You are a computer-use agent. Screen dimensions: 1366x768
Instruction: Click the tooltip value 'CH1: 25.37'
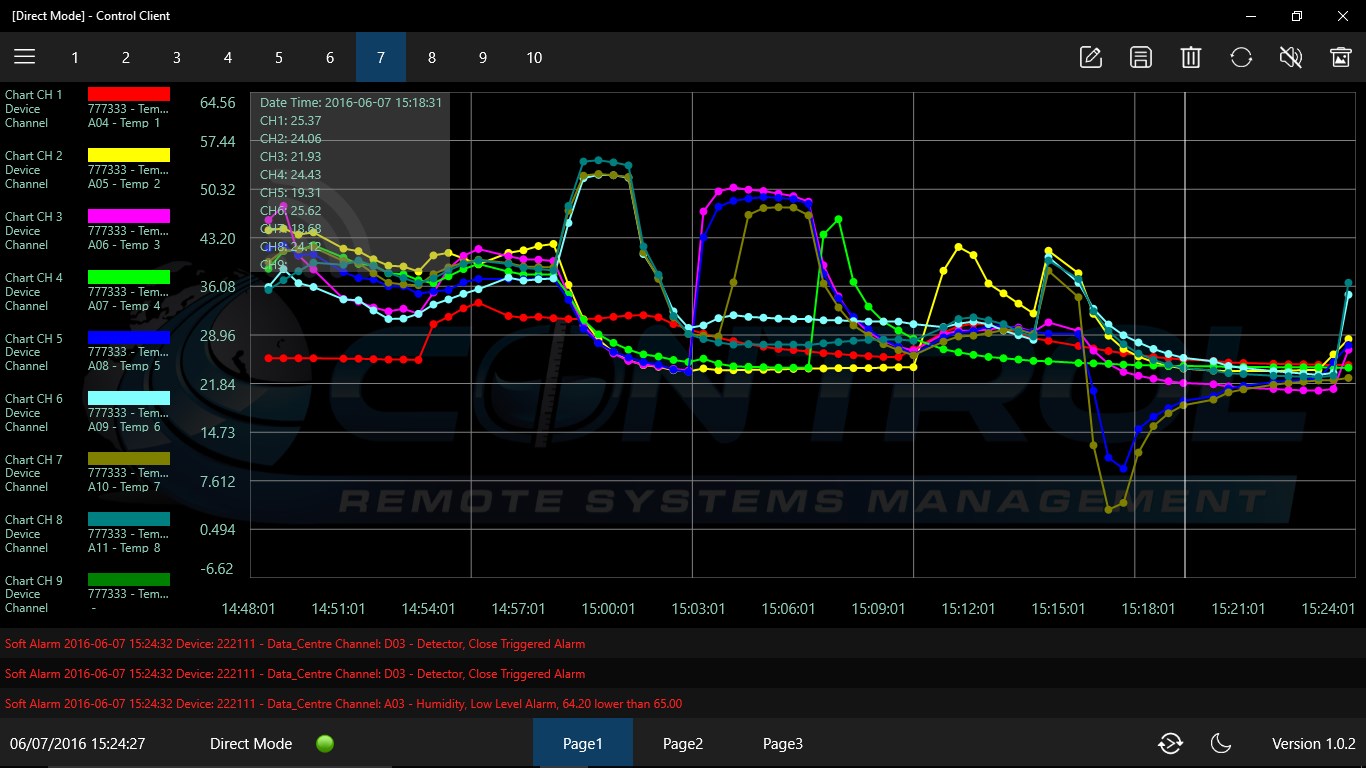(291, 121)
